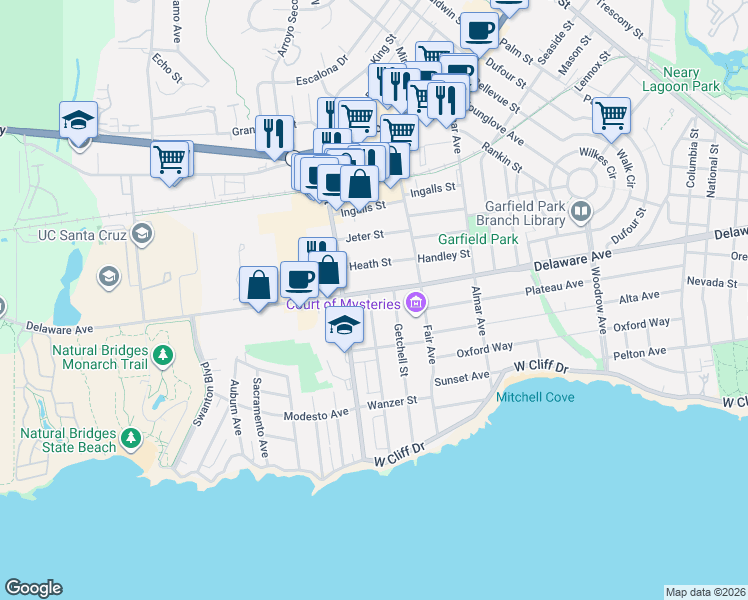Image resolution: width=748 pixels, height=600 pixels.
Task: Open the shopping cart marker west of Swift
Action: [170, 161]
